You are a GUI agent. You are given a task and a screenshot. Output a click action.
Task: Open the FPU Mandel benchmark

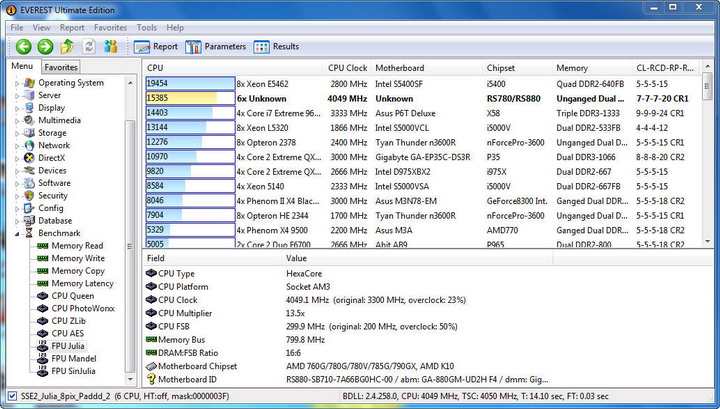tap(74, 359)
